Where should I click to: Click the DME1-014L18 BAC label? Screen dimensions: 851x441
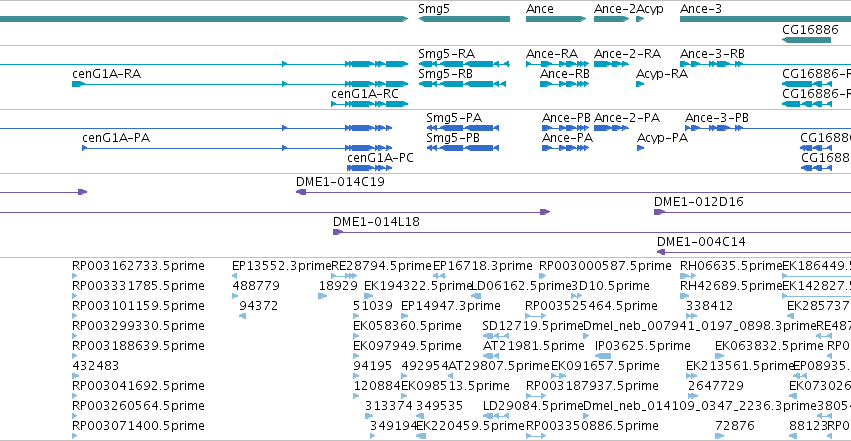(x=376, y=222)
